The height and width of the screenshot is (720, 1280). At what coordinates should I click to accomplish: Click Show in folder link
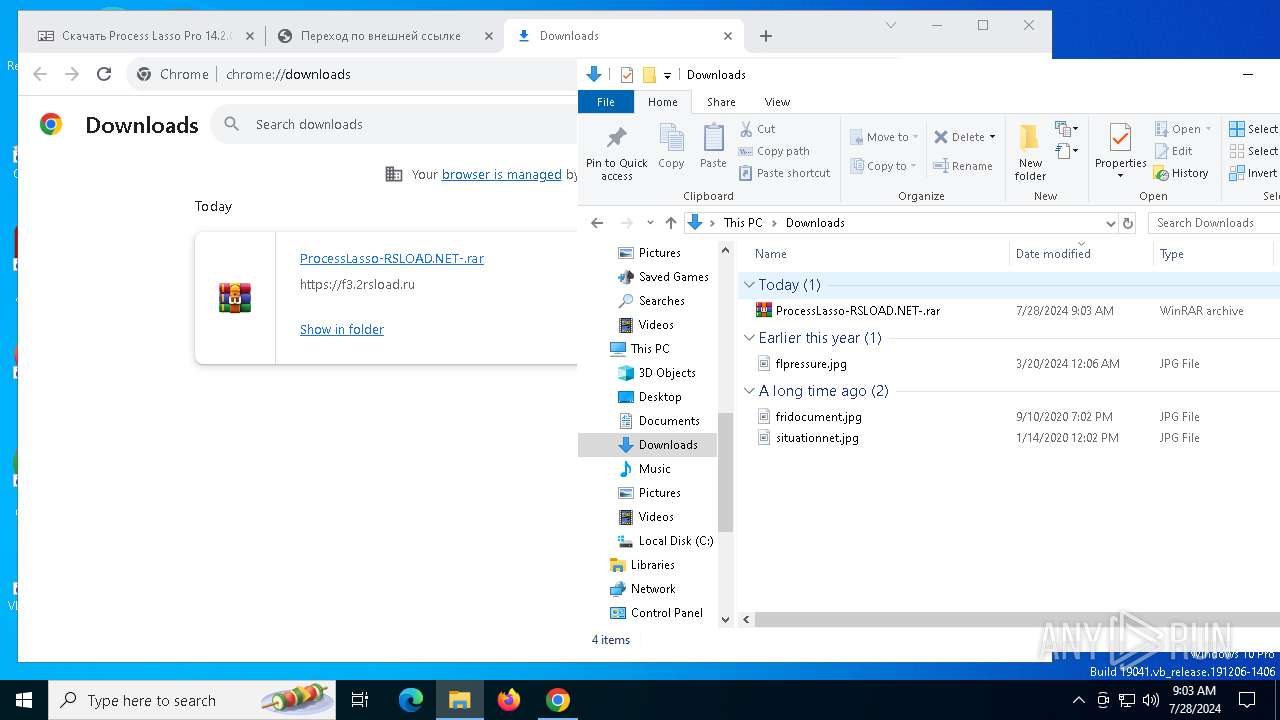pyautogui.click(x=342, y=329)
